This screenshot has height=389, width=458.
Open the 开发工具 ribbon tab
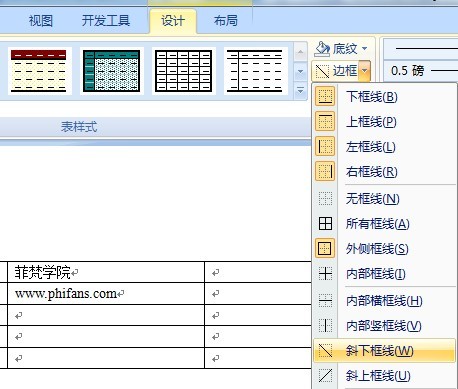pyautogui.click(x=106, y=21)
